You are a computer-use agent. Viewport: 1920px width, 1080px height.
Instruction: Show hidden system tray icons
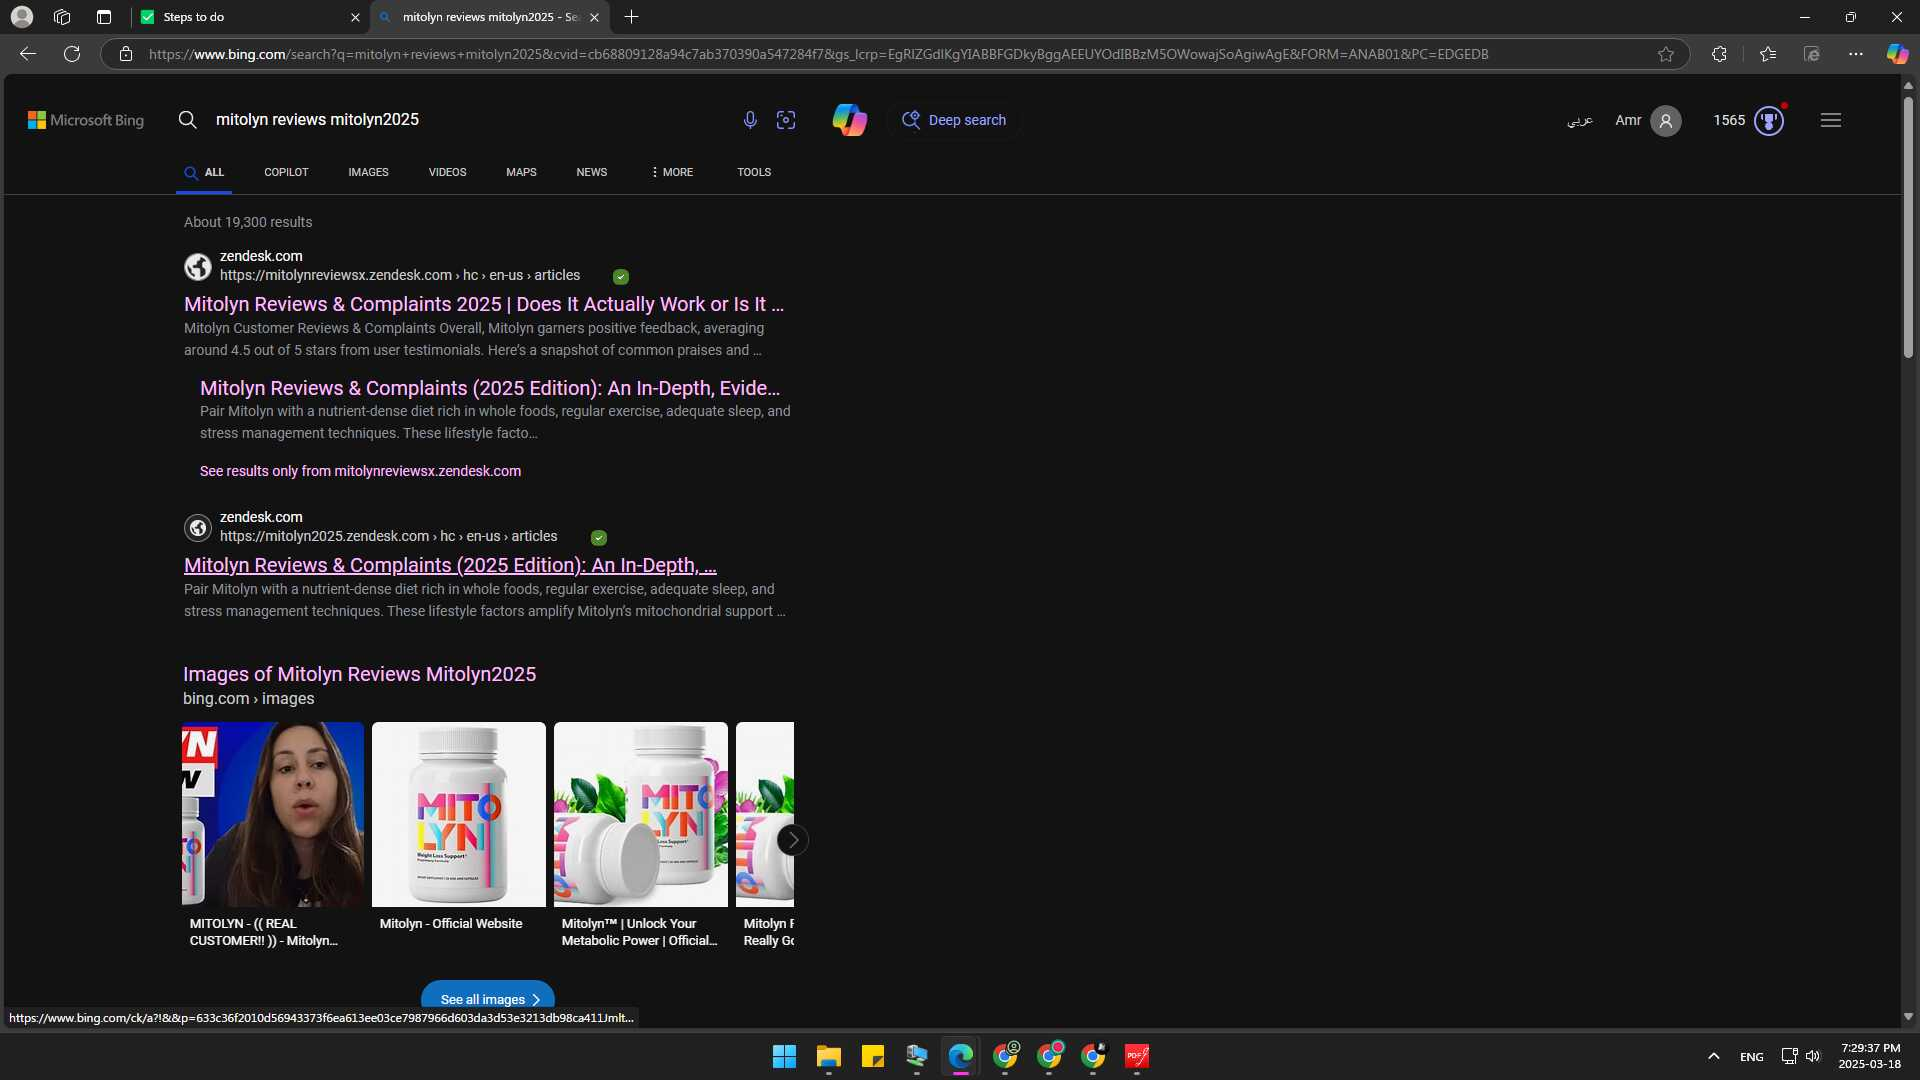tap(1713, 1056)
